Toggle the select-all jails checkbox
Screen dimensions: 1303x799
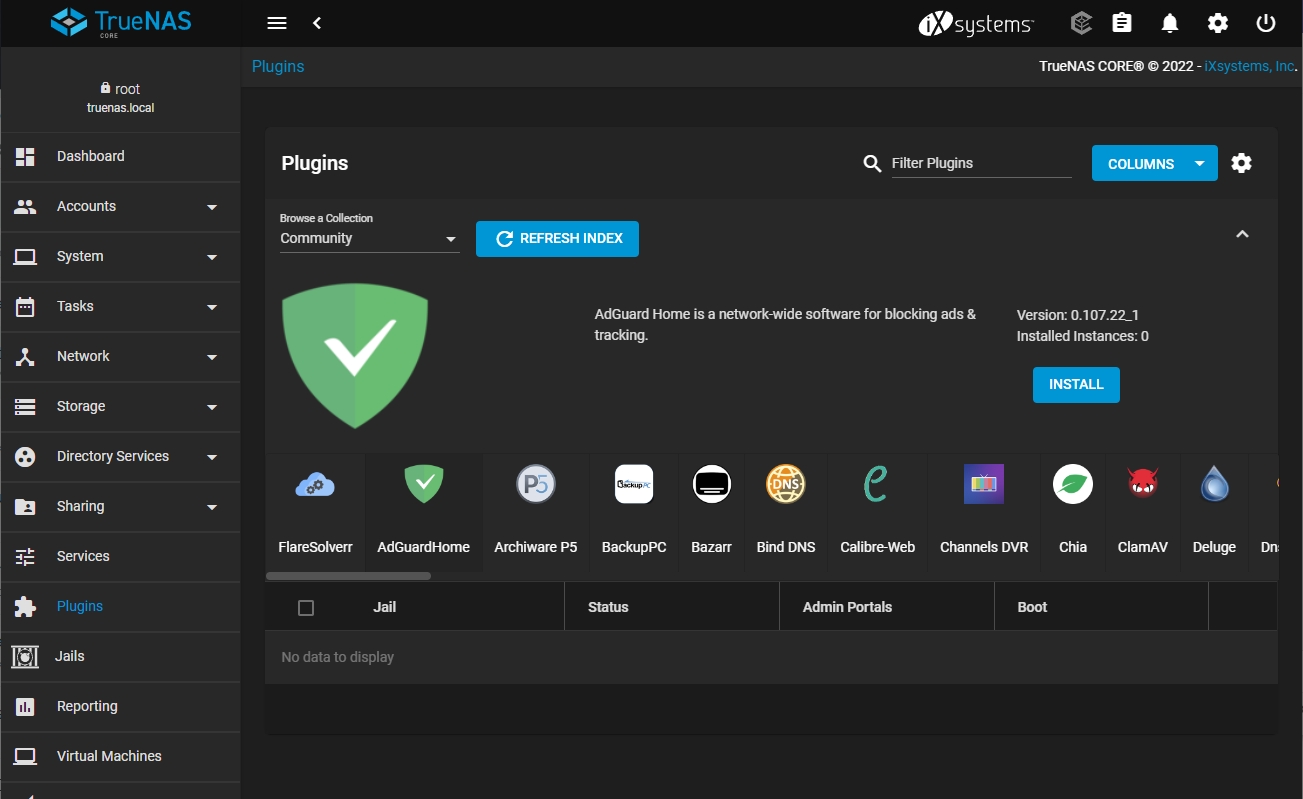pos(306,607)
